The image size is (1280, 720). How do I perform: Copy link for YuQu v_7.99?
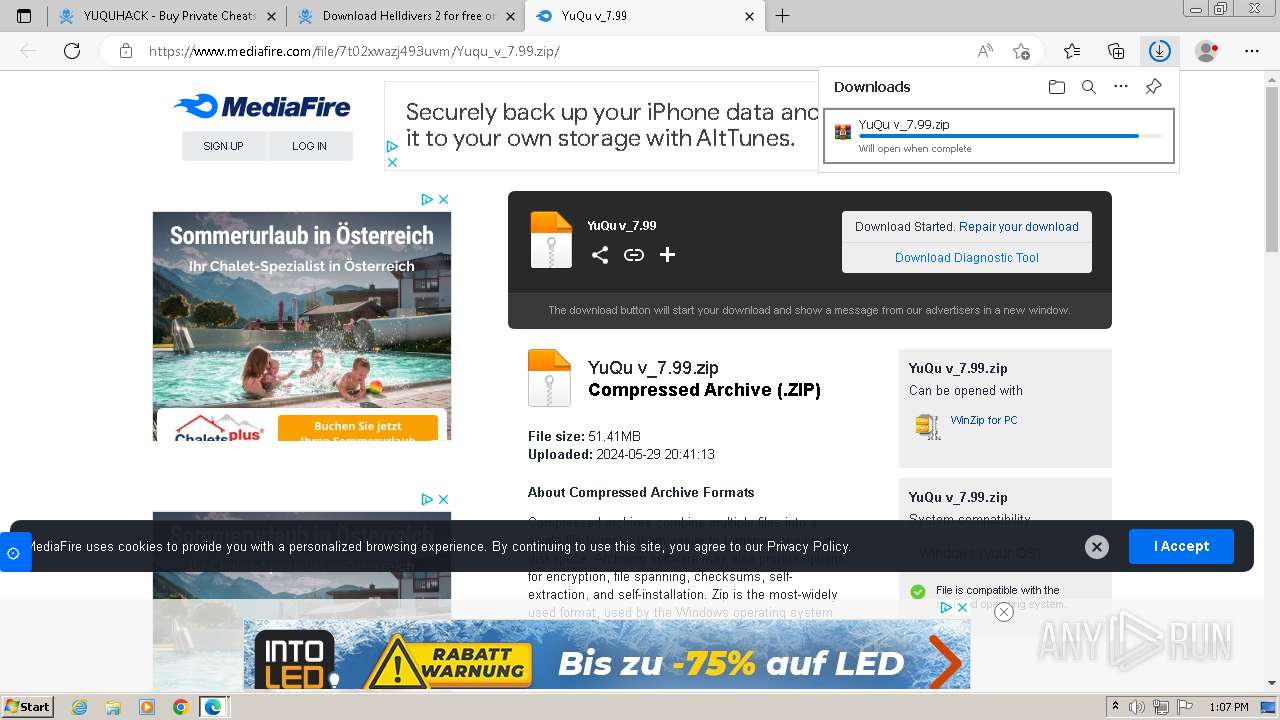(x=634, y=255)
